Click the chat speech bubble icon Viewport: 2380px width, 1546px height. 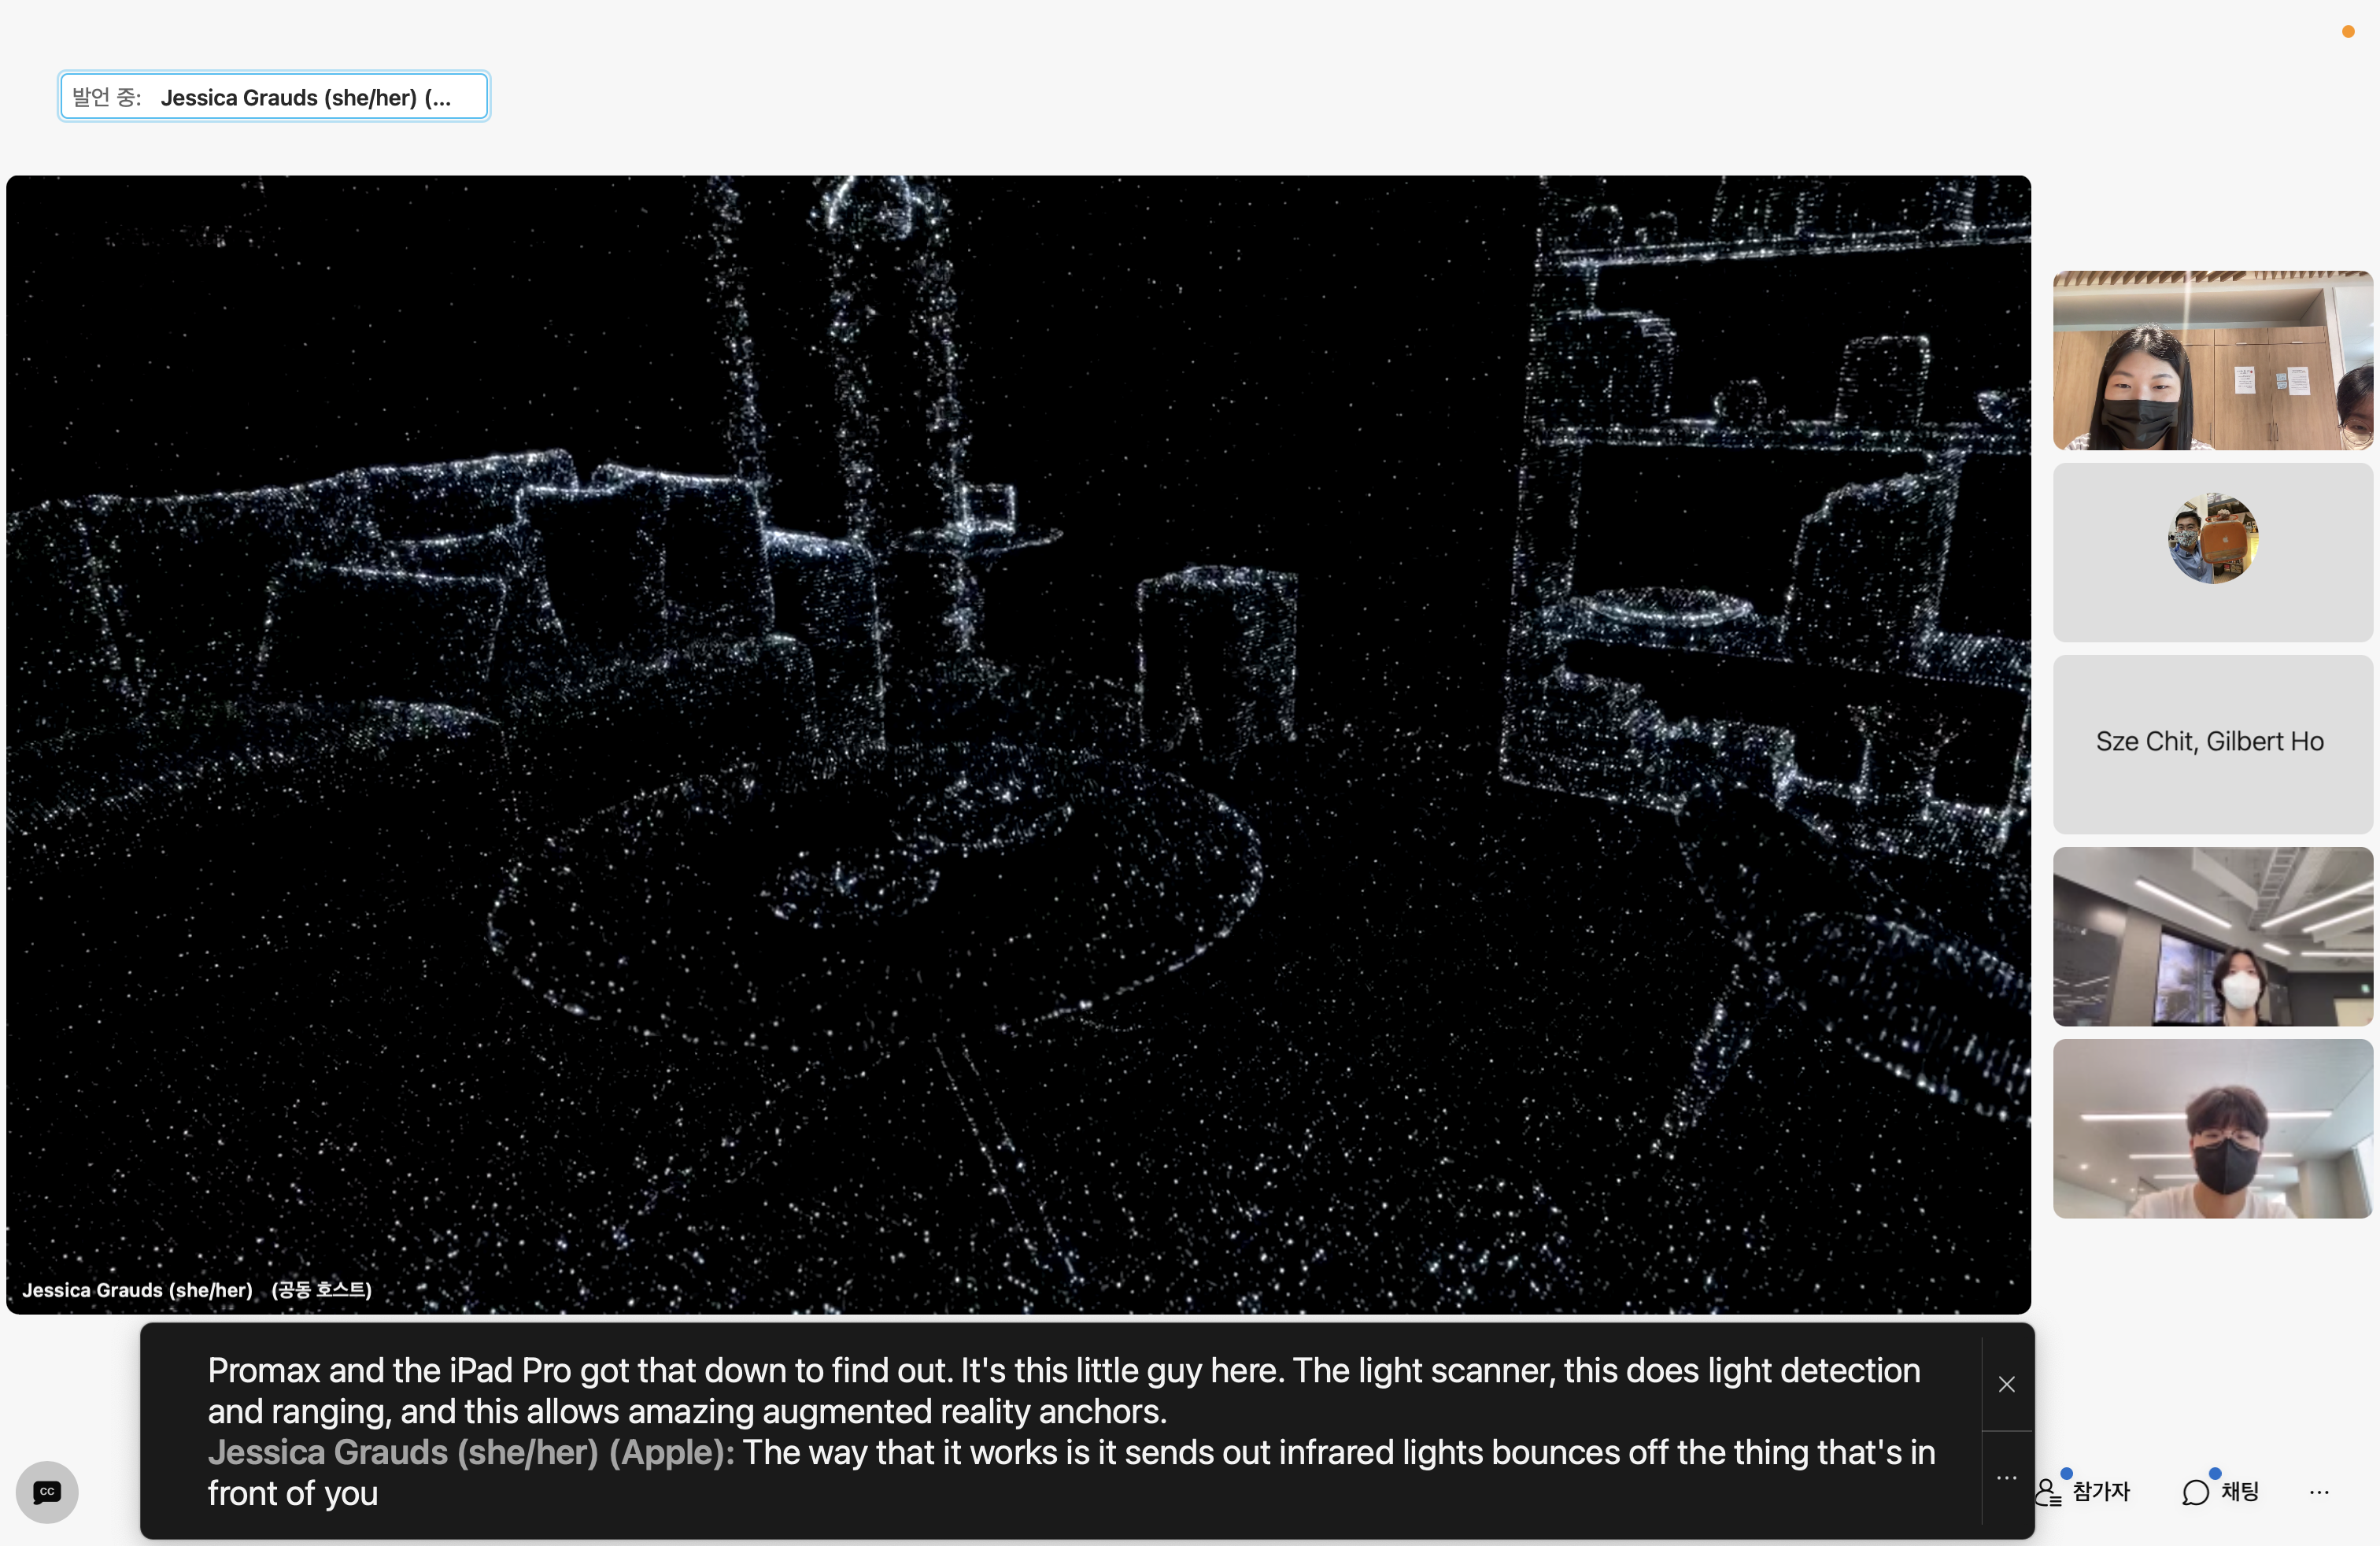point(2195,1493)
